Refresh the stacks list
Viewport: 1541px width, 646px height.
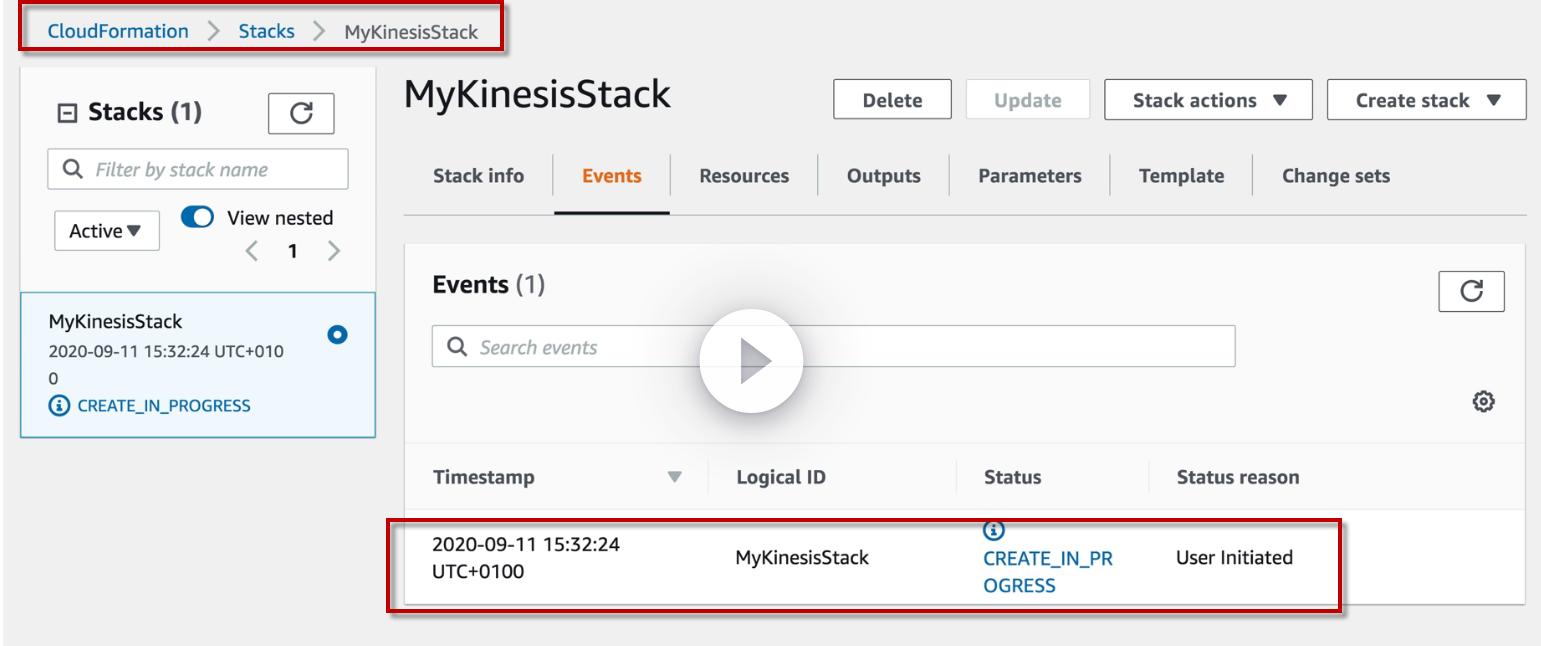click(301, 114)
